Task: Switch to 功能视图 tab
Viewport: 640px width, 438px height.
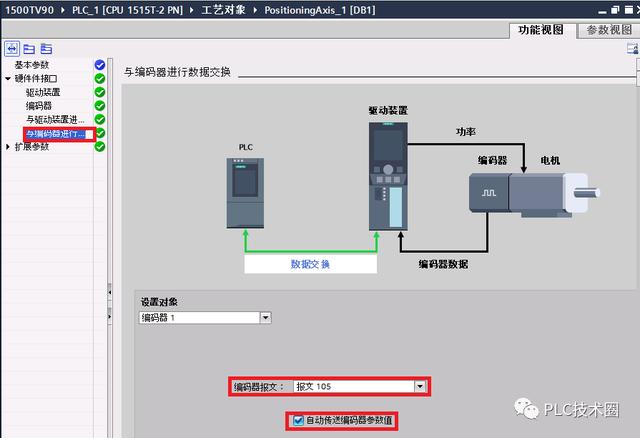Action: (542, 30)
